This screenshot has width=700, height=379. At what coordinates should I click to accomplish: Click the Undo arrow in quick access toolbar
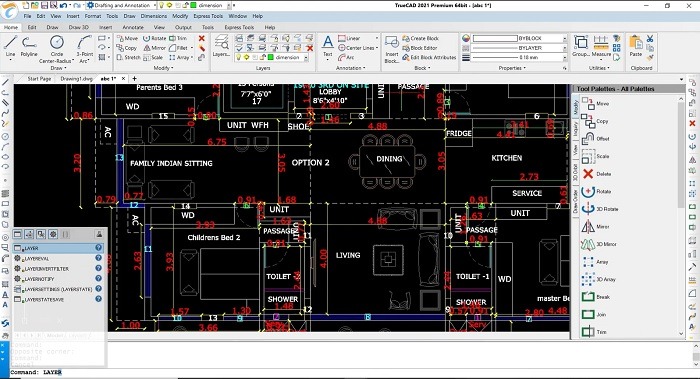[63, 5]
